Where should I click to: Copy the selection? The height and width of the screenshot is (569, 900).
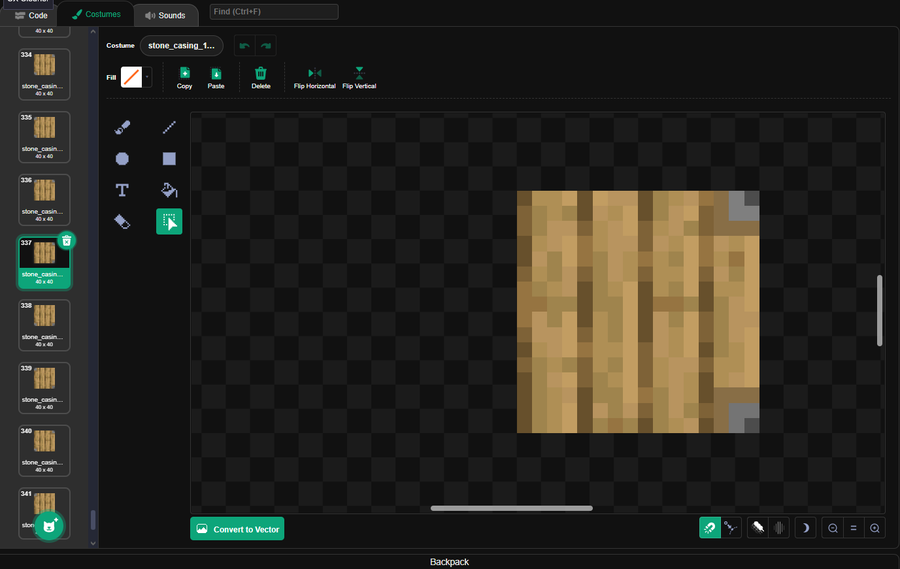pos(184,78)
